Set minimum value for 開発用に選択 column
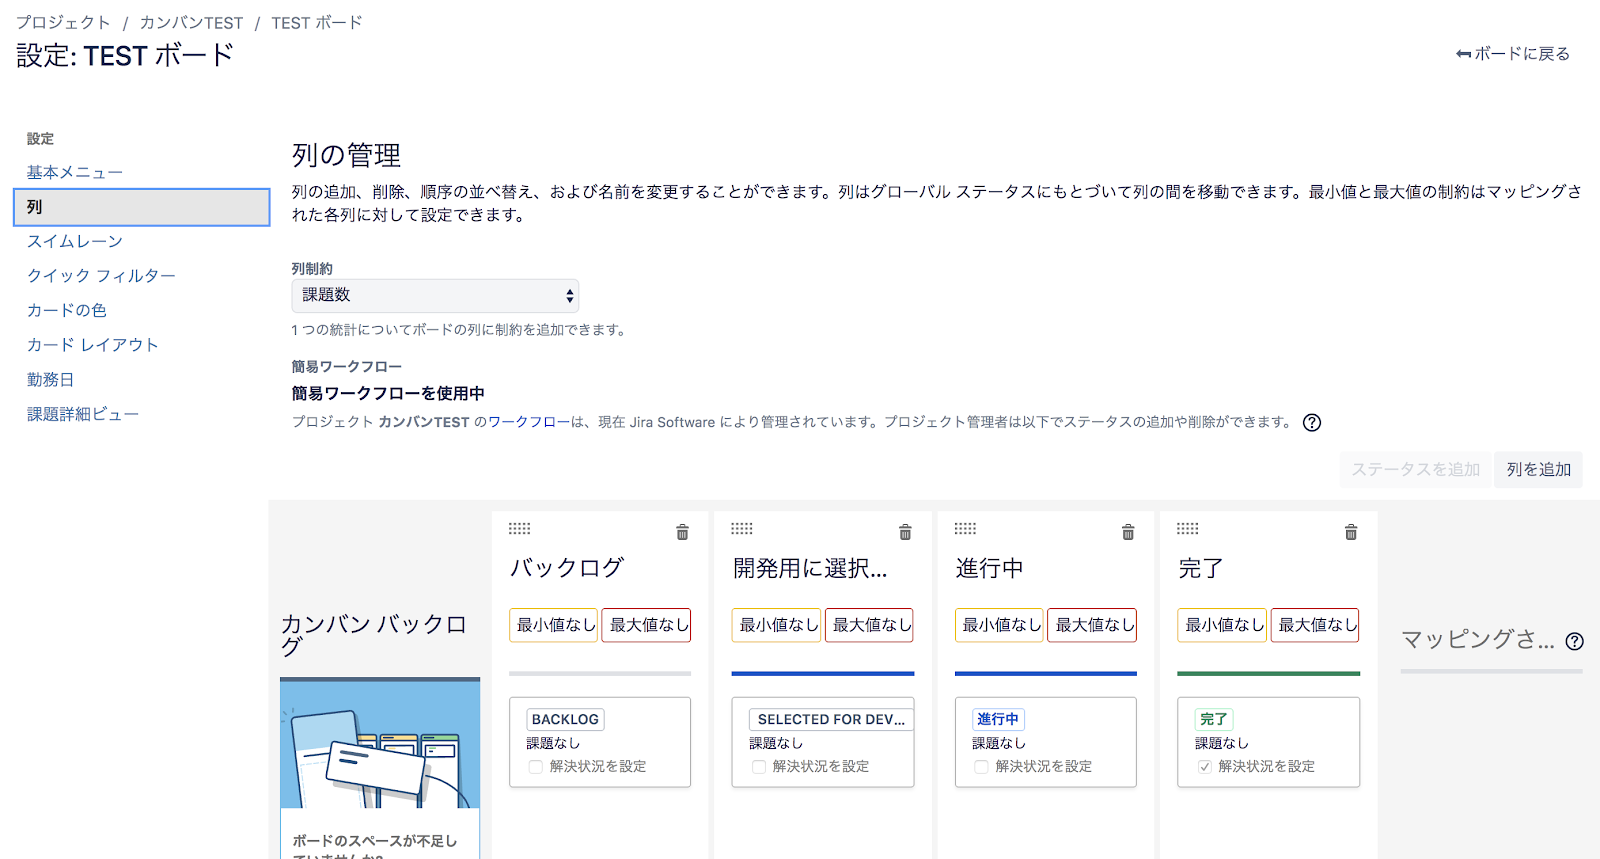 coord(776,625)
